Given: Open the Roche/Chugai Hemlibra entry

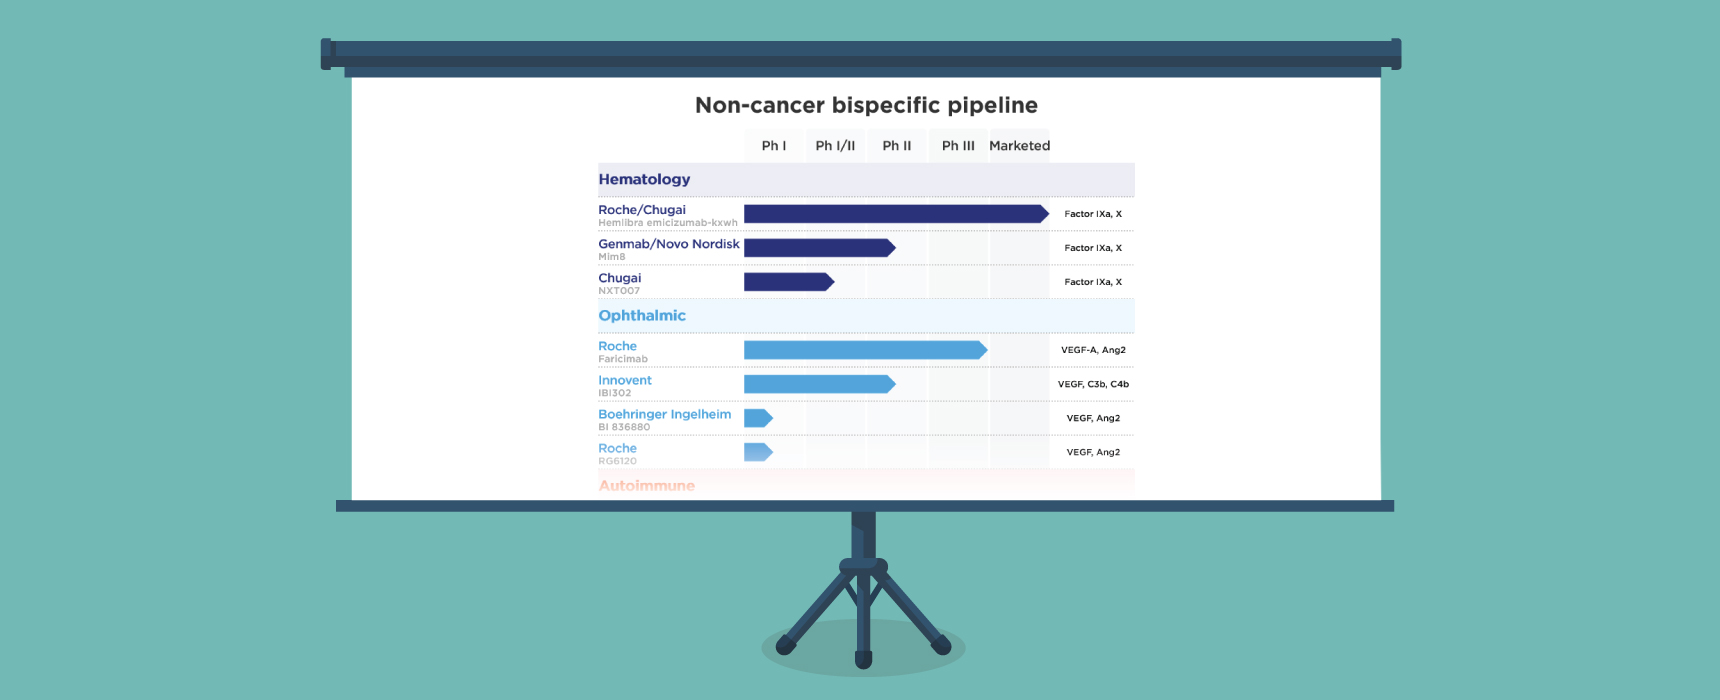Looking at the screenshot, I should [x=642, y=211].
